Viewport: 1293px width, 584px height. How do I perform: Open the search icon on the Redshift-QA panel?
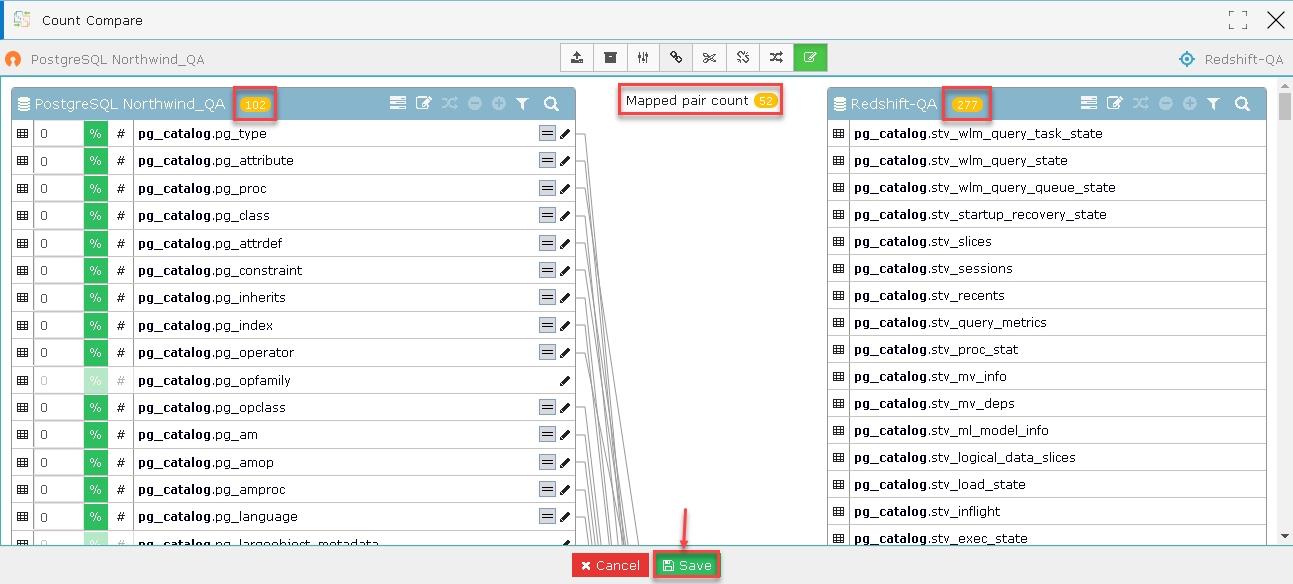pyautogui.click(x=1241, y=103)
